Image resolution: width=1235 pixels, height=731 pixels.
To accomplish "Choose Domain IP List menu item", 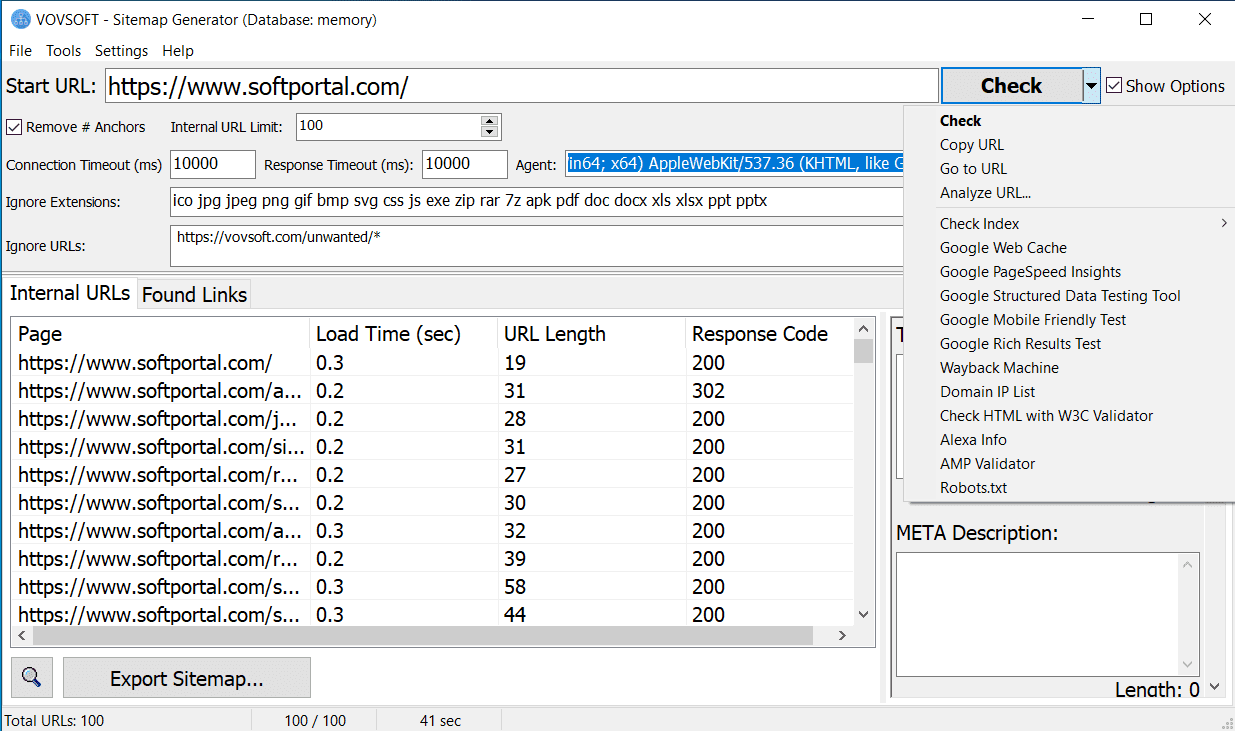I will [987, 392].
